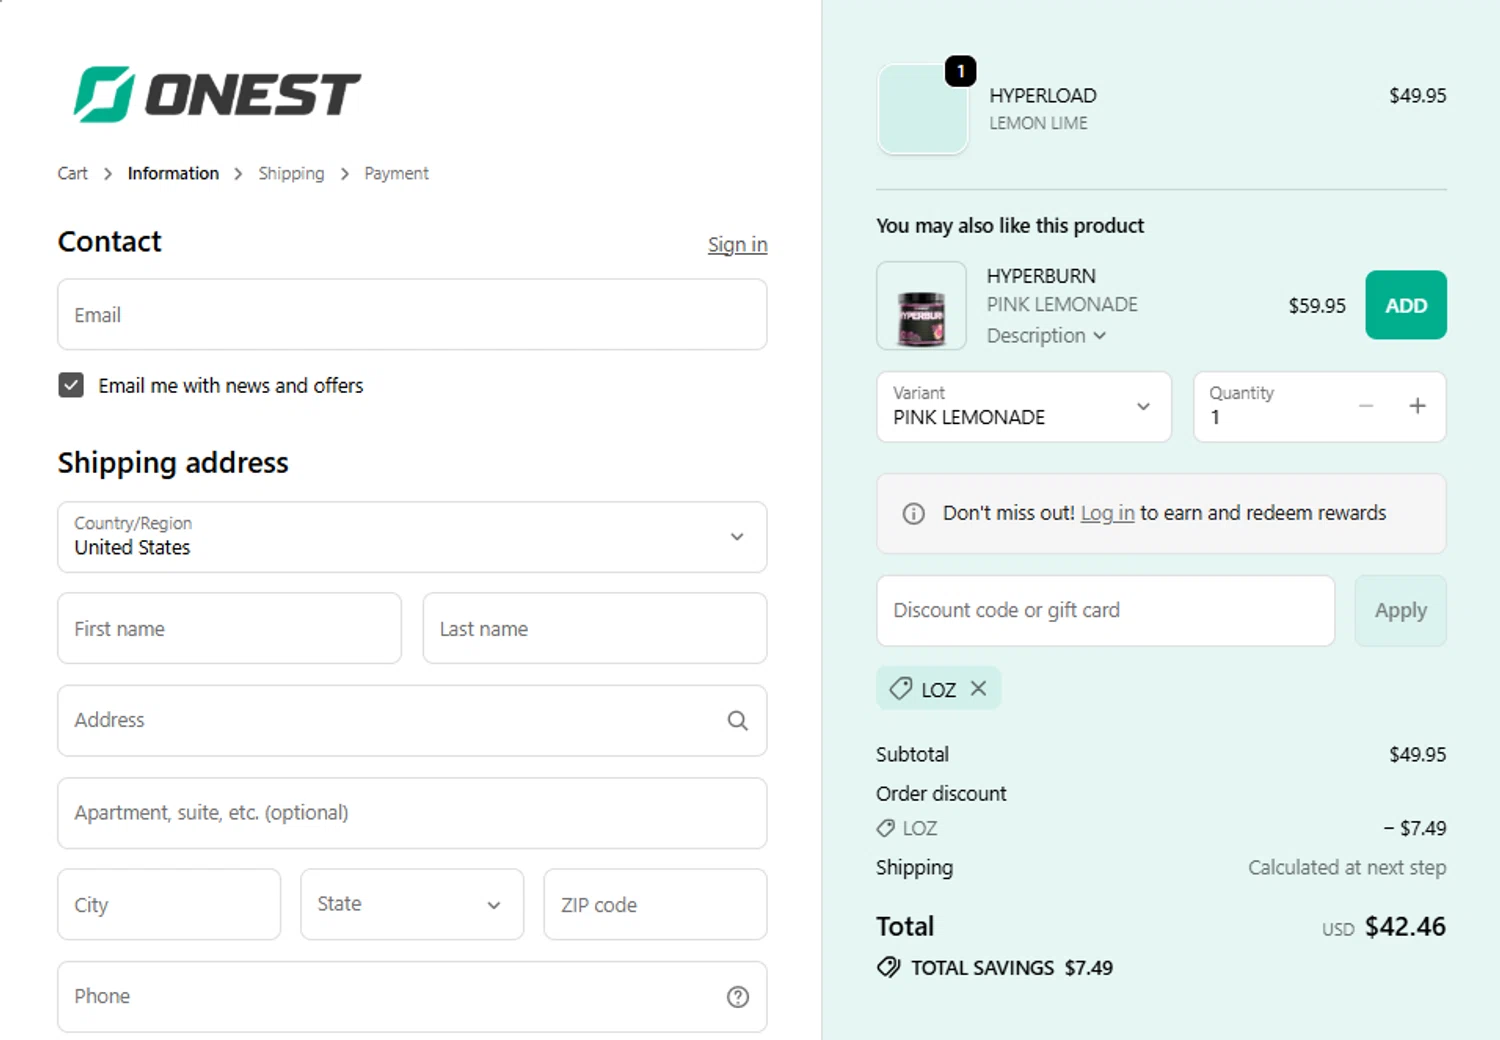Focus the Last name field
Screen dimensions: 1500x1040
click(595, 628)
